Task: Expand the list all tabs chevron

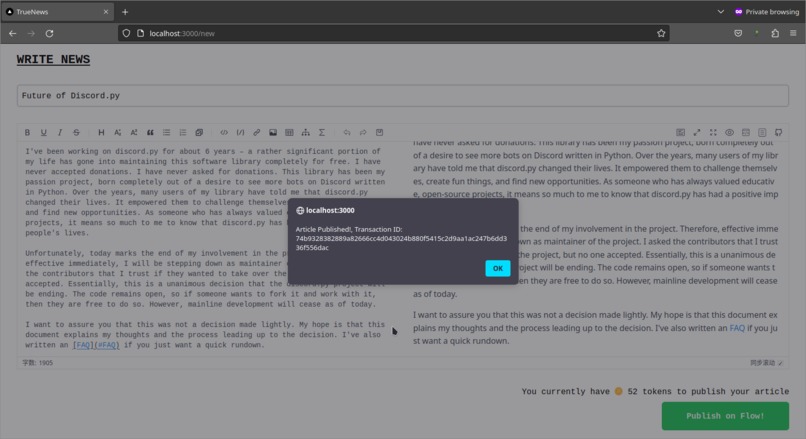Action: point(721,12)
